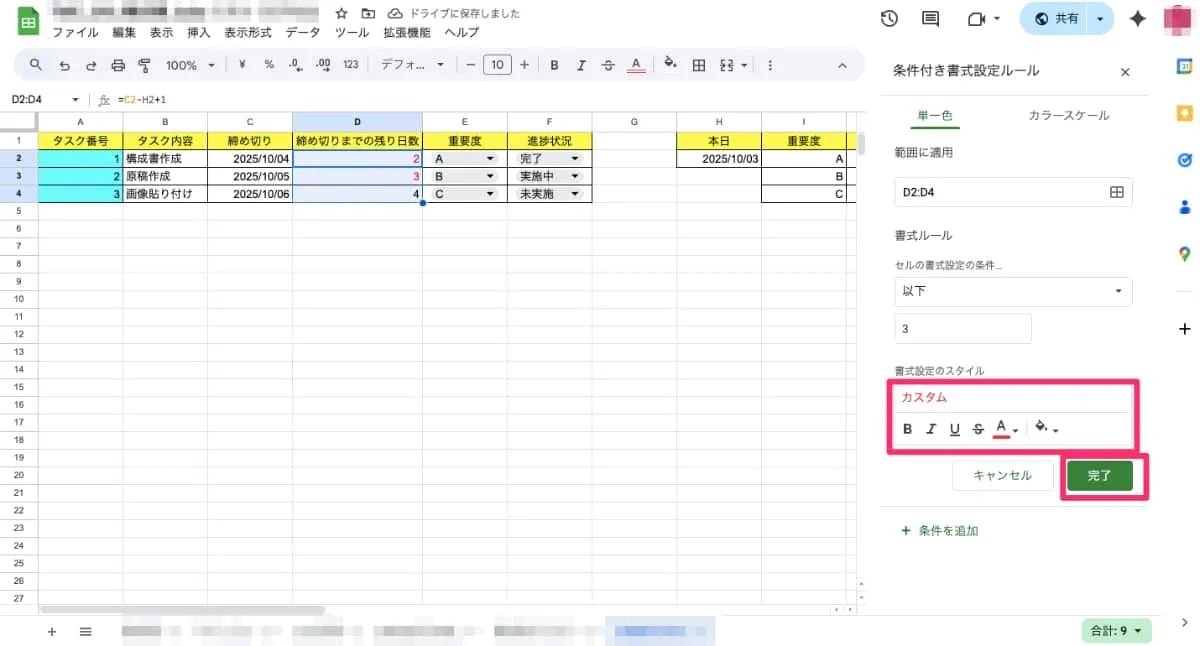Switch to the カラースケール tab
Image resolution: width=1200 pixels, height=646 pixels.
1068,115
